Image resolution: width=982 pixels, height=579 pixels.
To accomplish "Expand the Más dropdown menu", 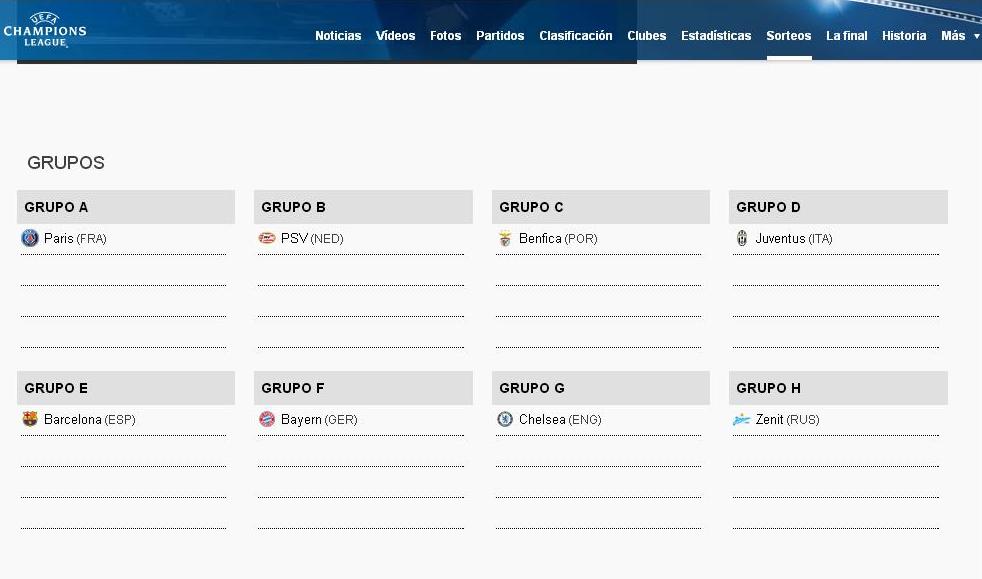I will click(959, 36).
